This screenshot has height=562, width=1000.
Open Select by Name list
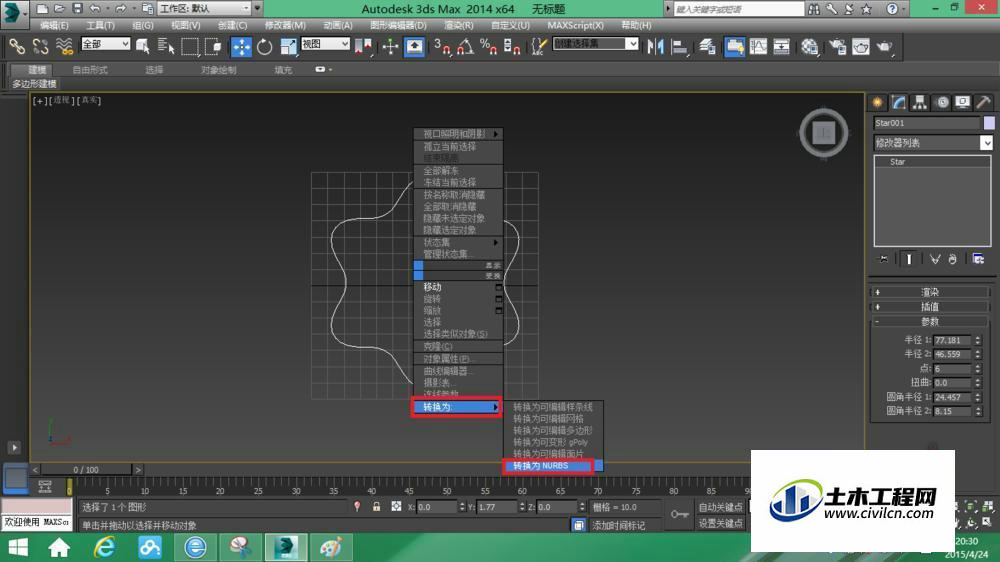tap(166, 47)
